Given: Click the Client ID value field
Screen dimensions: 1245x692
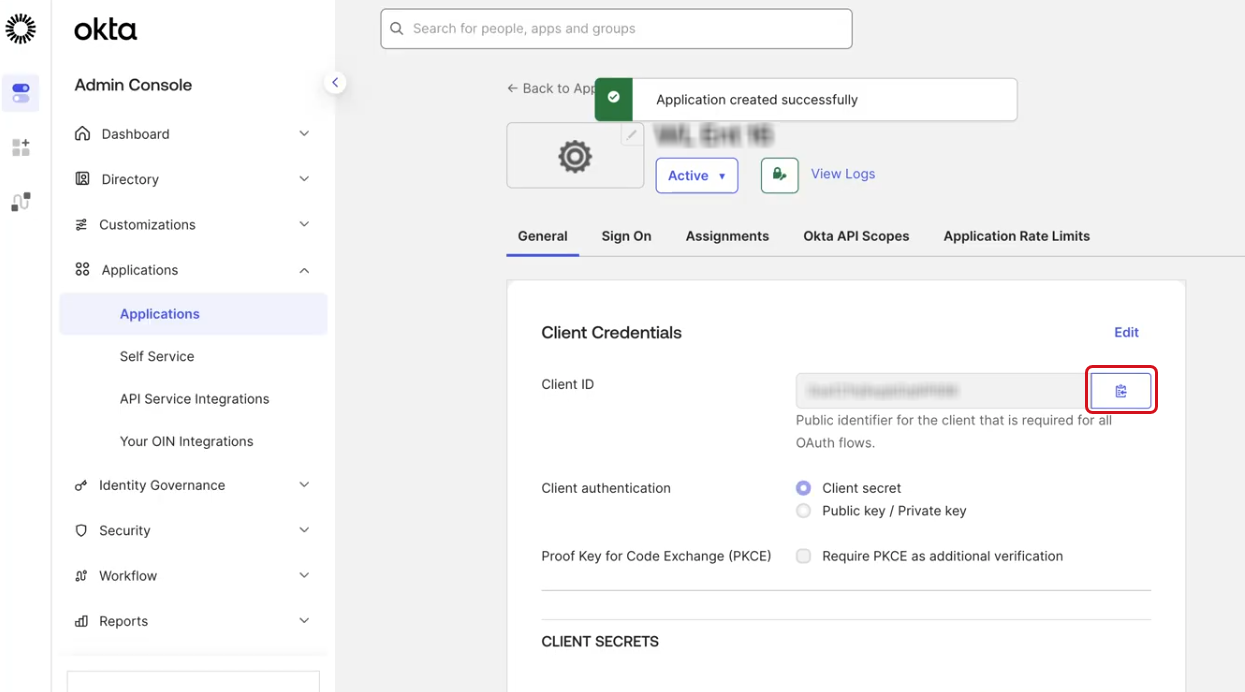Looking at the screenshot, I should click(x=942, y=391).
